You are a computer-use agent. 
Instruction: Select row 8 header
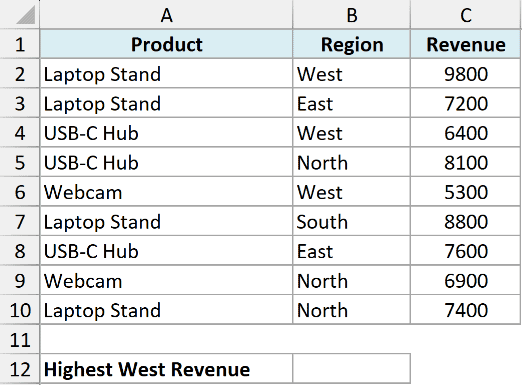click(20, 251)
